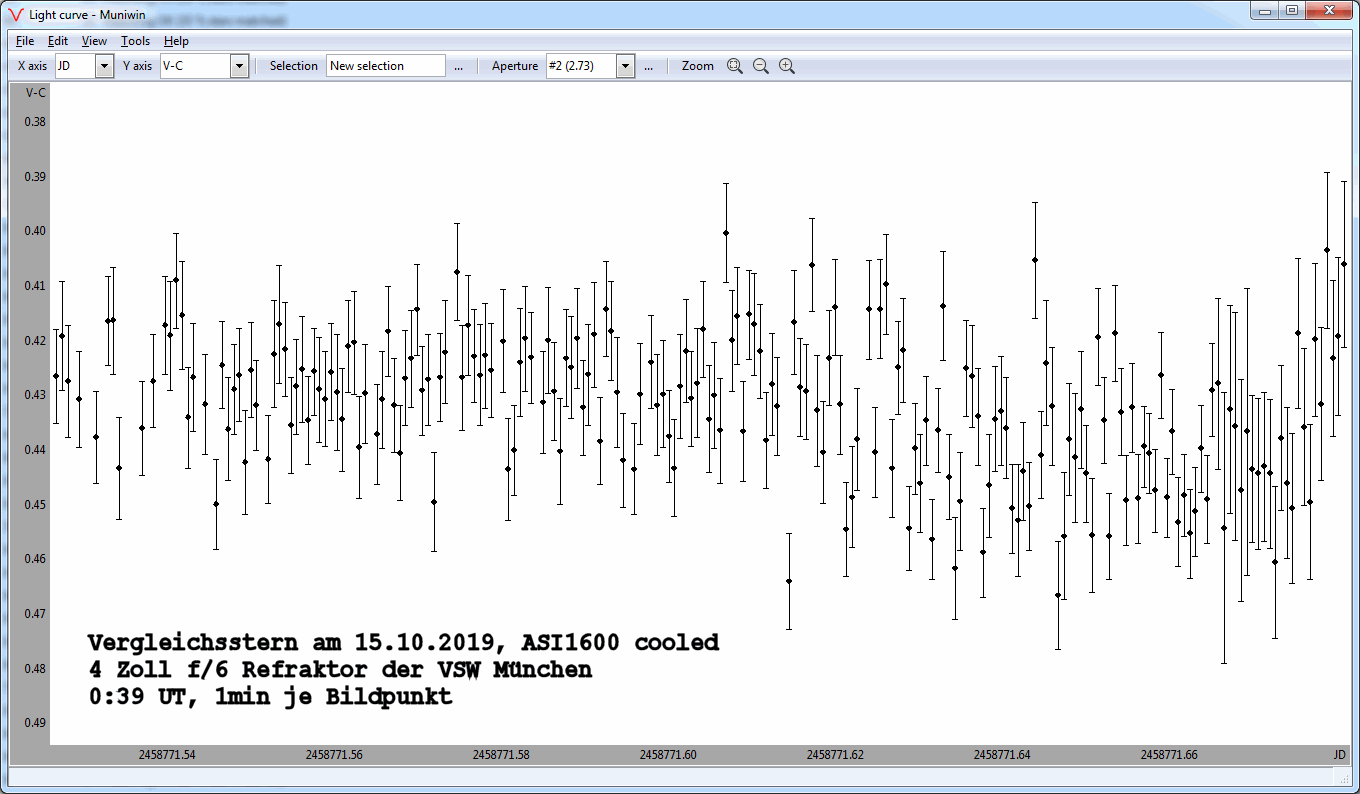Viewport: 1360px width, 794px height.
Task: Open the Edit menu
Action: (58, 41)
